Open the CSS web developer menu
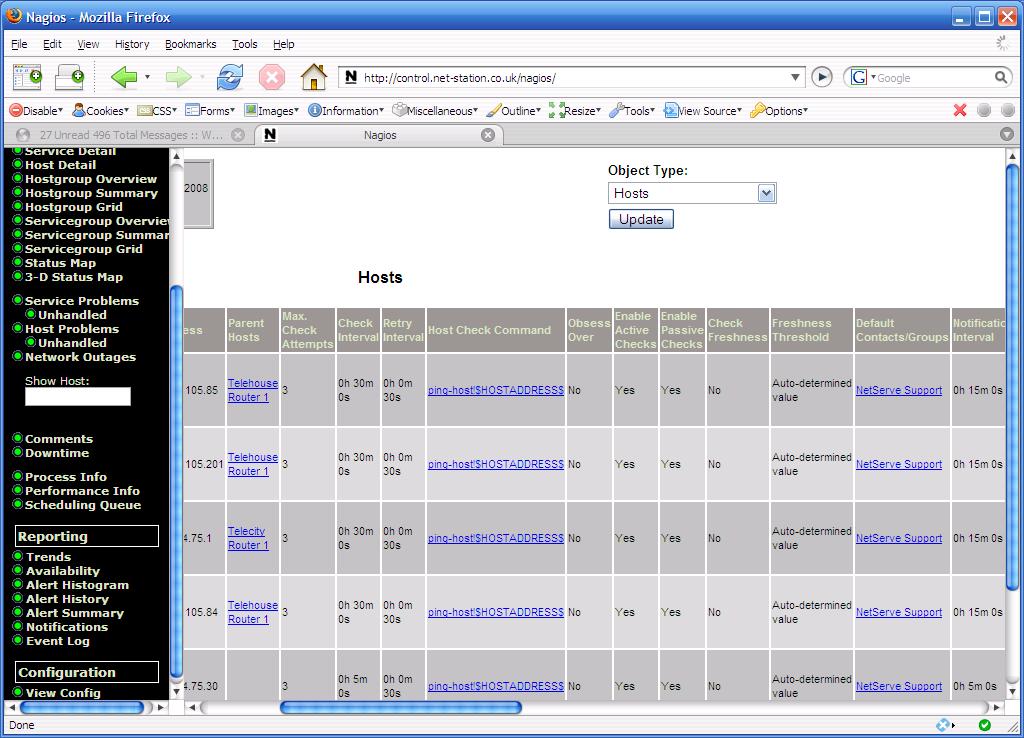1024x738 pixels. tap(157, 111)
